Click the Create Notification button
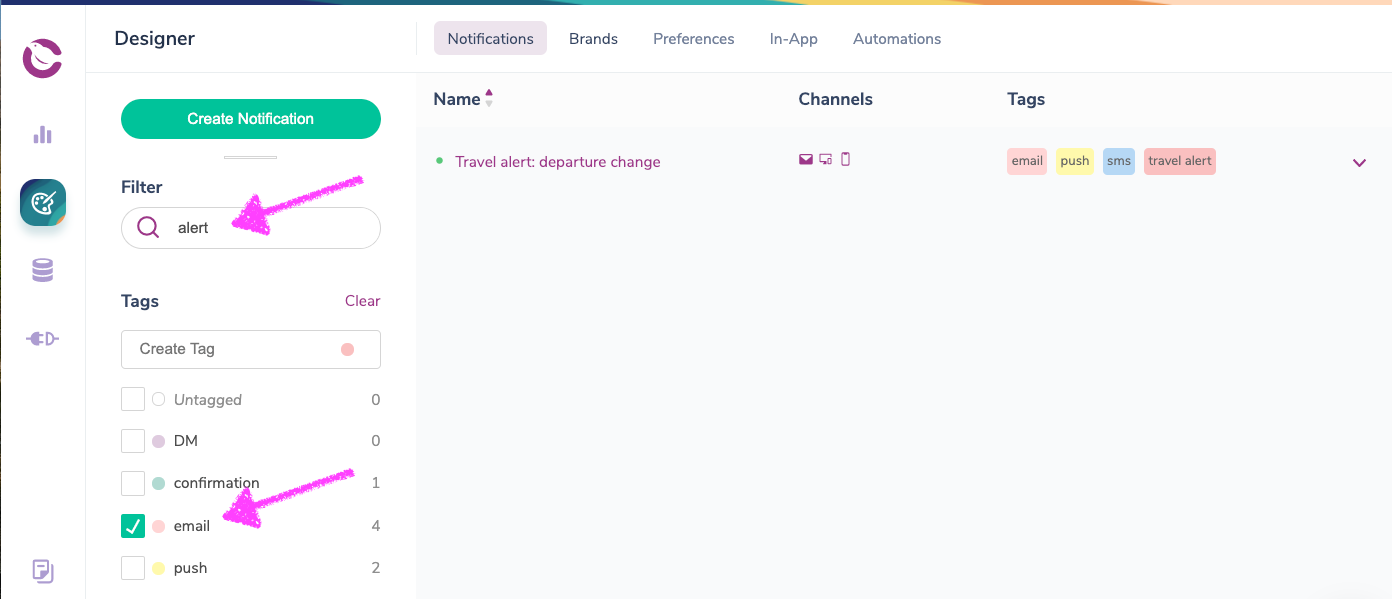The image size is (1392, 599). coord(251,119)
